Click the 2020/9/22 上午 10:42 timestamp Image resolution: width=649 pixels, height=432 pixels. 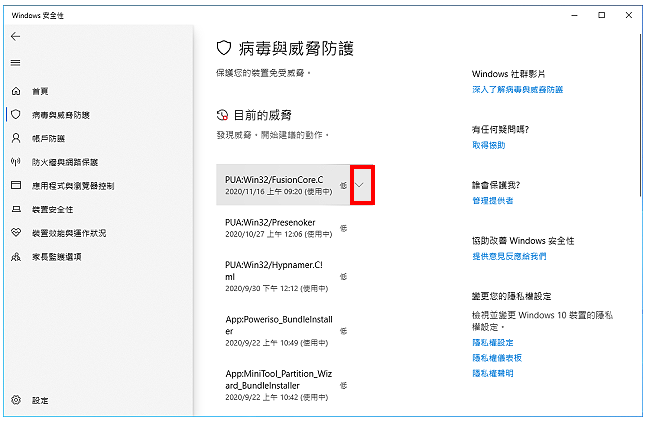point(277,397)
